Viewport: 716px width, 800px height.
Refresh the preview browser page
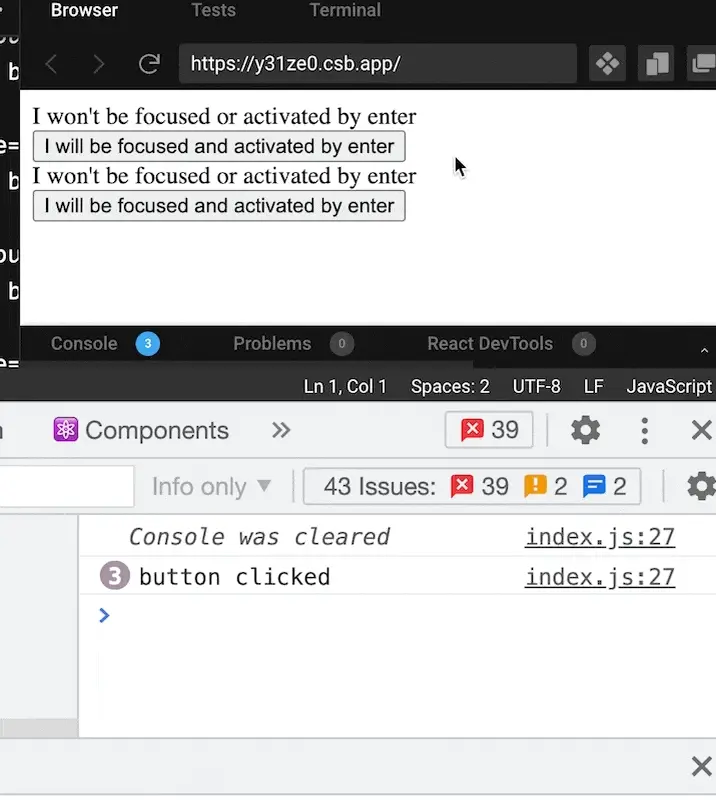tap(150, 64)
